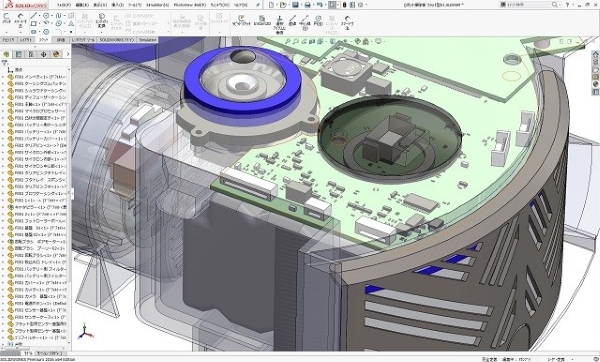Select the Spline sketch tool
Viewport: 600px width, 362px height.
59,16
